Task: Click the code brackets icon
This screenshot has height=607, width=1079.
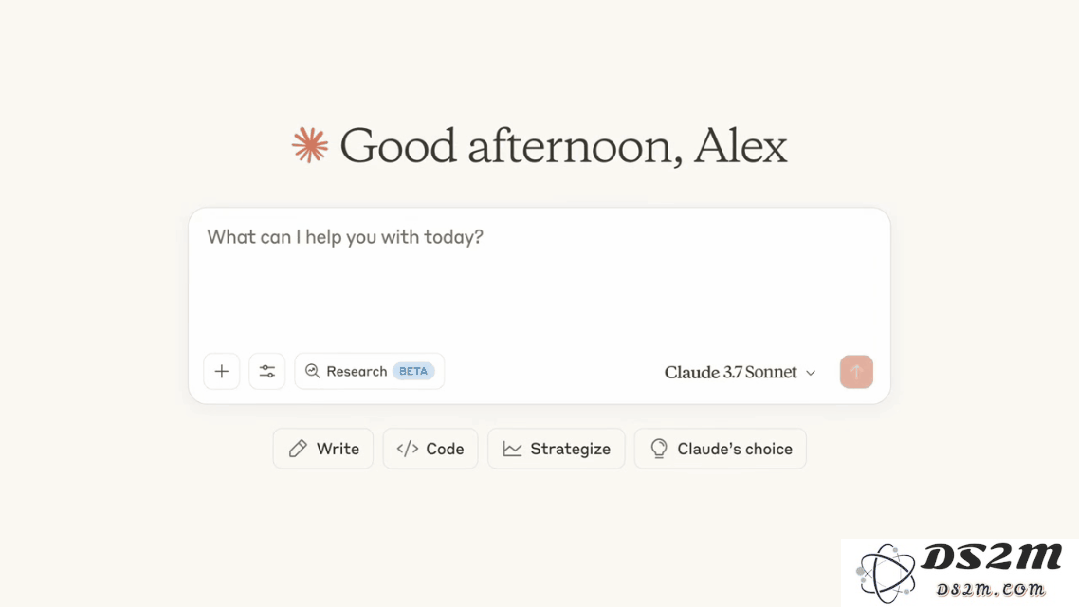Action: (407, 449)
